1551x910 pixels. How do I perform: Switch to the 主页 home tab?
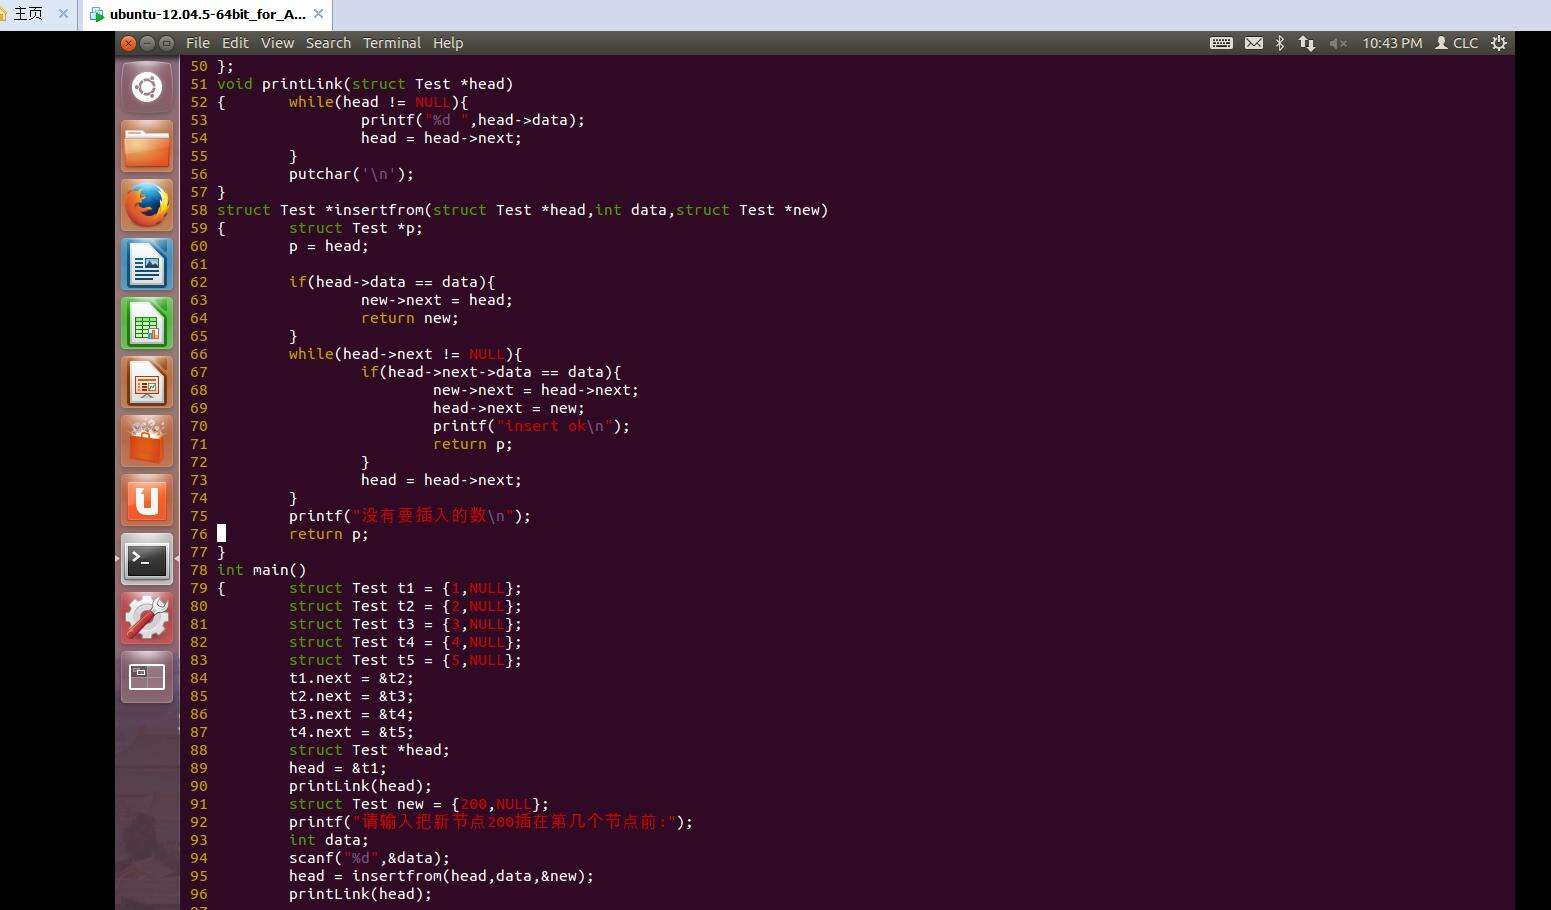(28, 14)
